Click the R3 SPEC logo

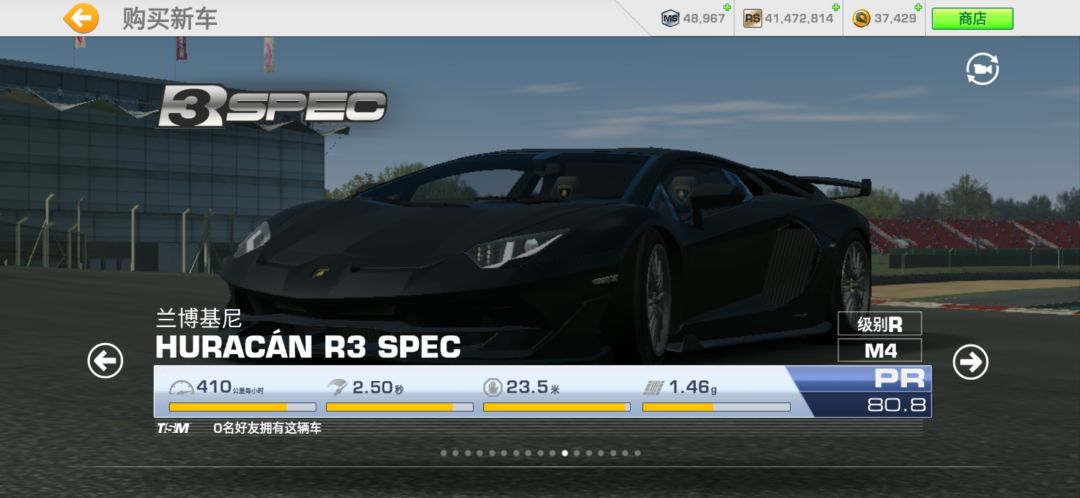[272, 105]
